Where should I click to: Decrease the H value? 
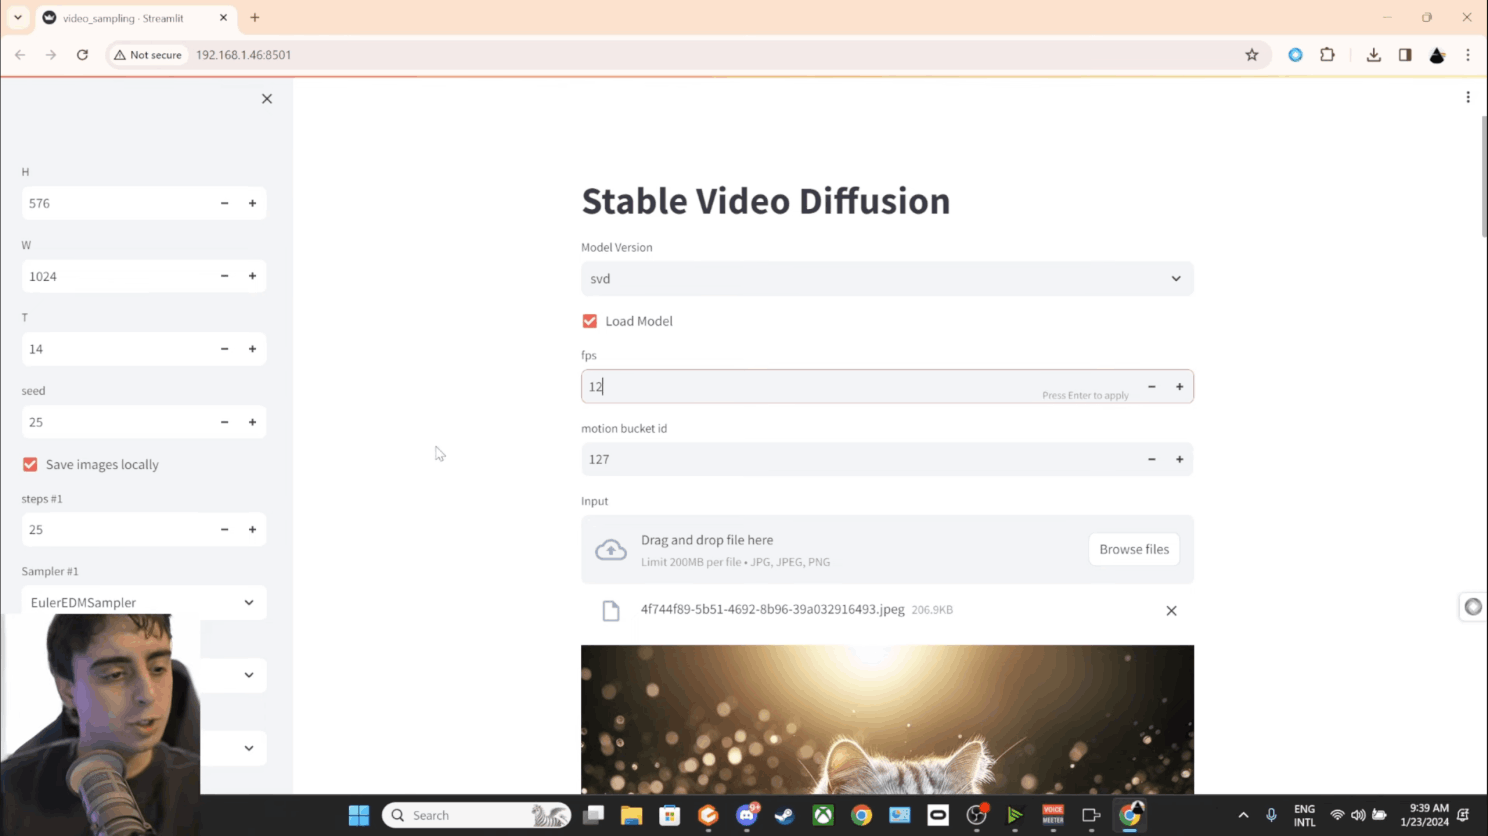[x=225, y=203]
